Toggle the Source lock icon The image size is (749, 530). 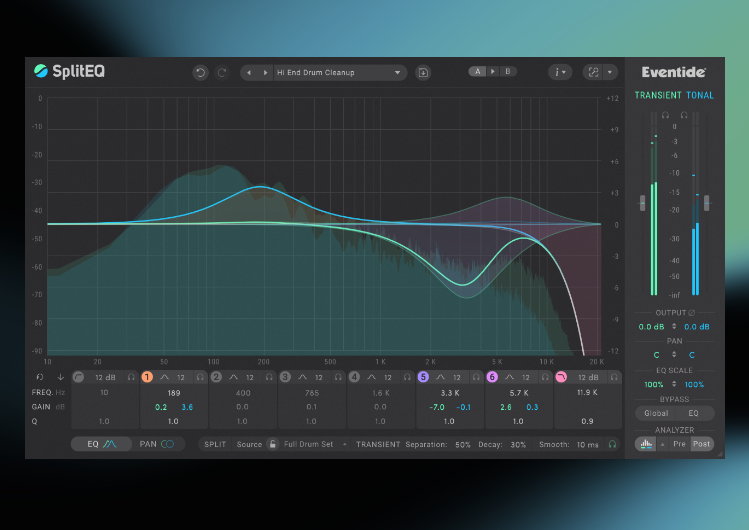(272, 444)
